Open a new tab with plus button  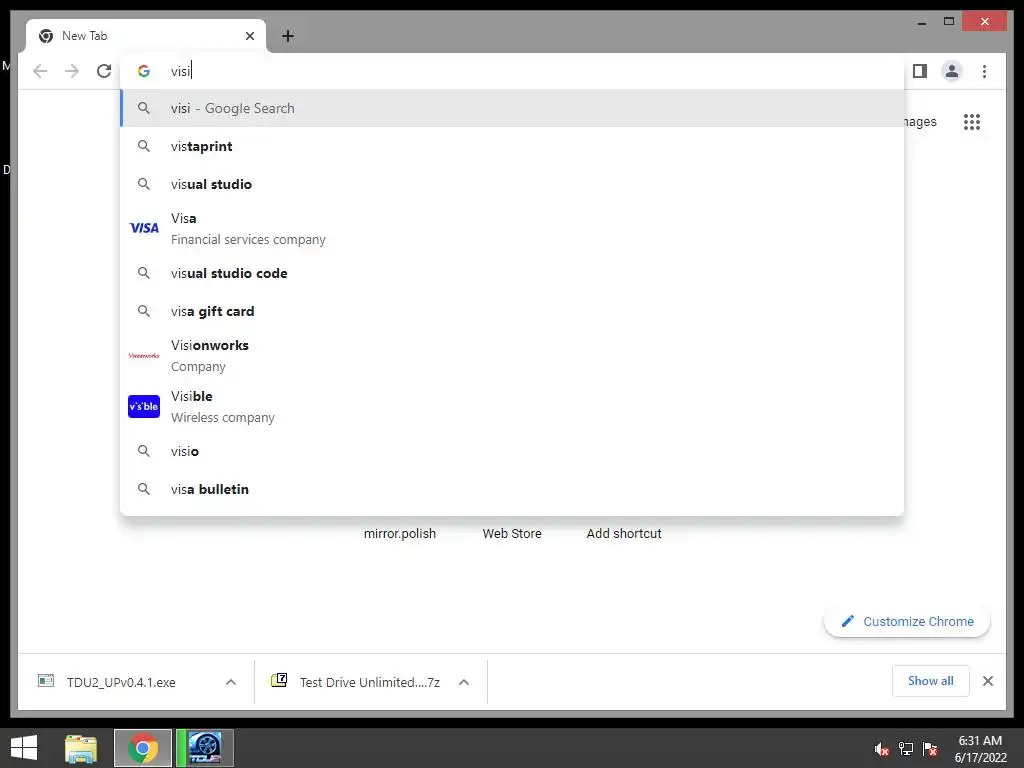coord(288,36)
